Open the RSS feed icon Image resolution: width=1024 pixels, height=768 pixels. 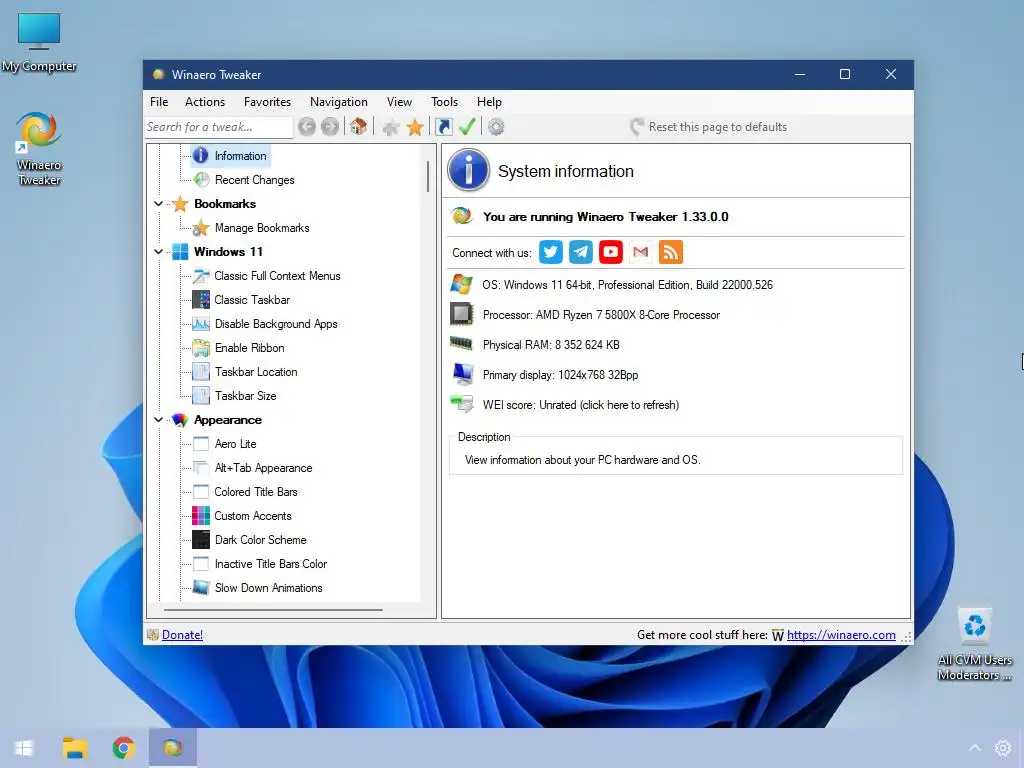coord(671,252)
